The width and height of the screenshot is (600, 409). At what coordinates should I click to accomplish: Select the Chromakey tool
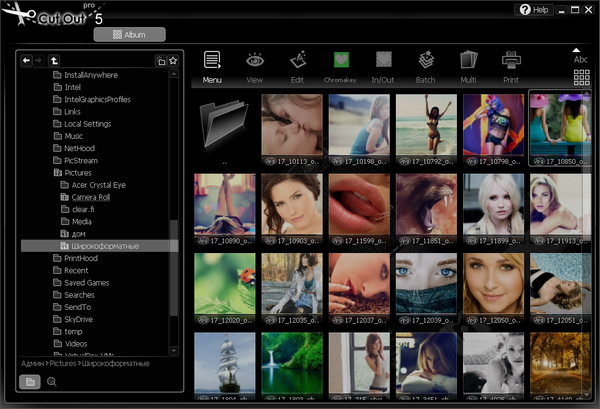(x=341, y=62)
